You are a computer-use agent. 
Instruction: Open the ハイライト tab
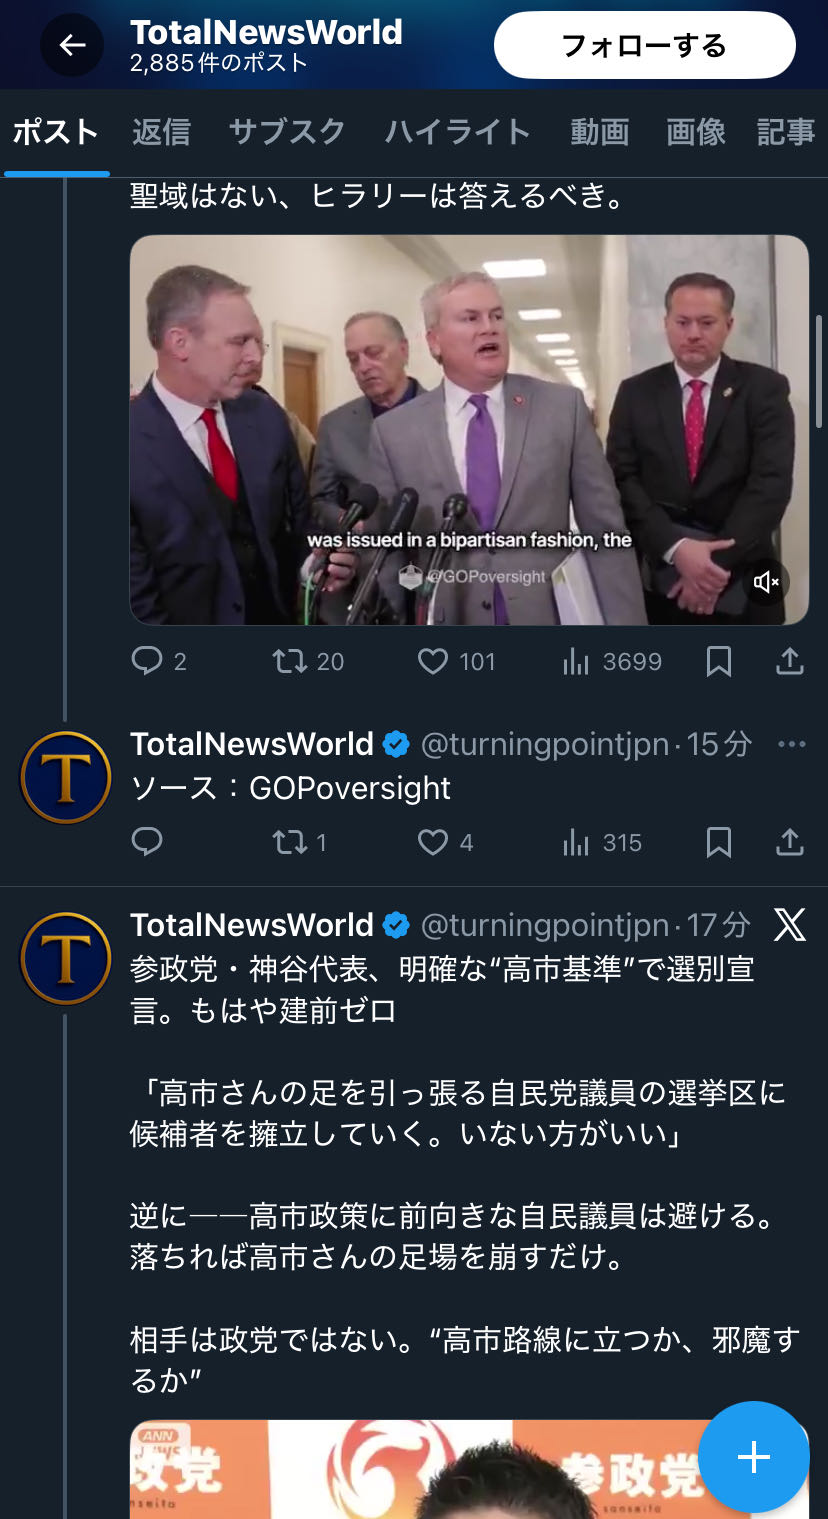point(457,133)
